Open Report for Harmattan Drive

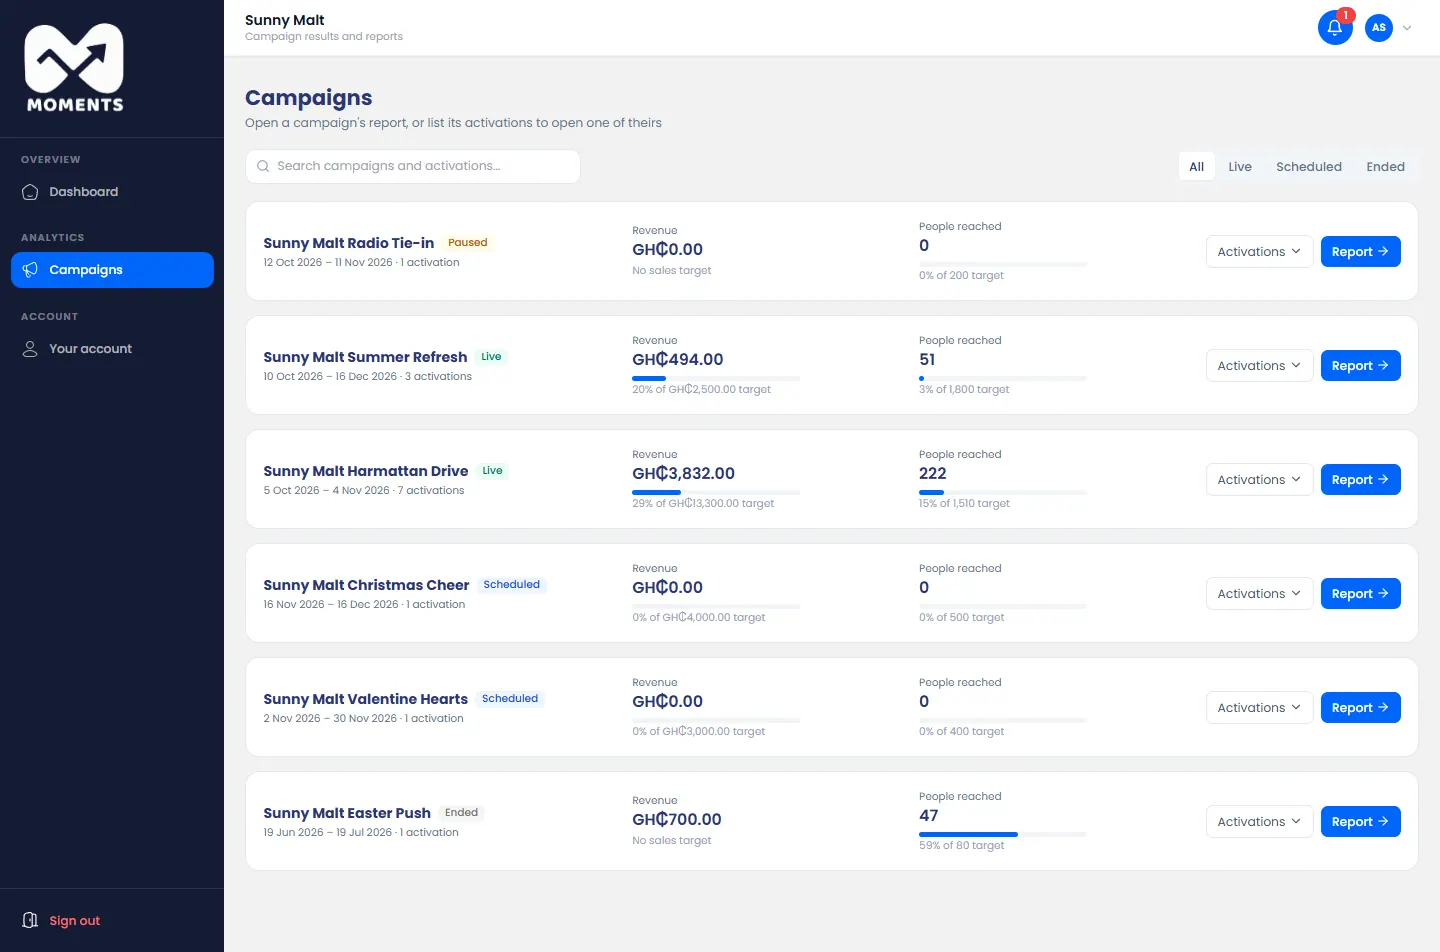coord(1360,480)
